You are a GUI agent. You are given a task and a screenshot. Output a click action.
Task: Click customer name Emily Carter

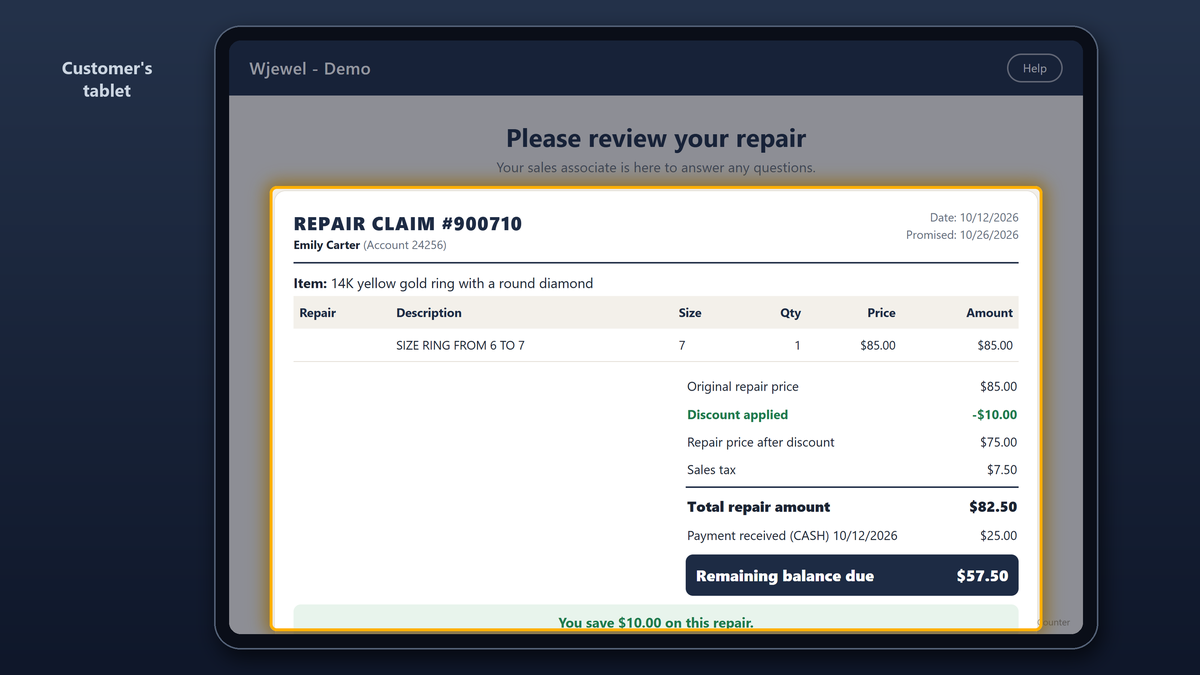(327, 245)
